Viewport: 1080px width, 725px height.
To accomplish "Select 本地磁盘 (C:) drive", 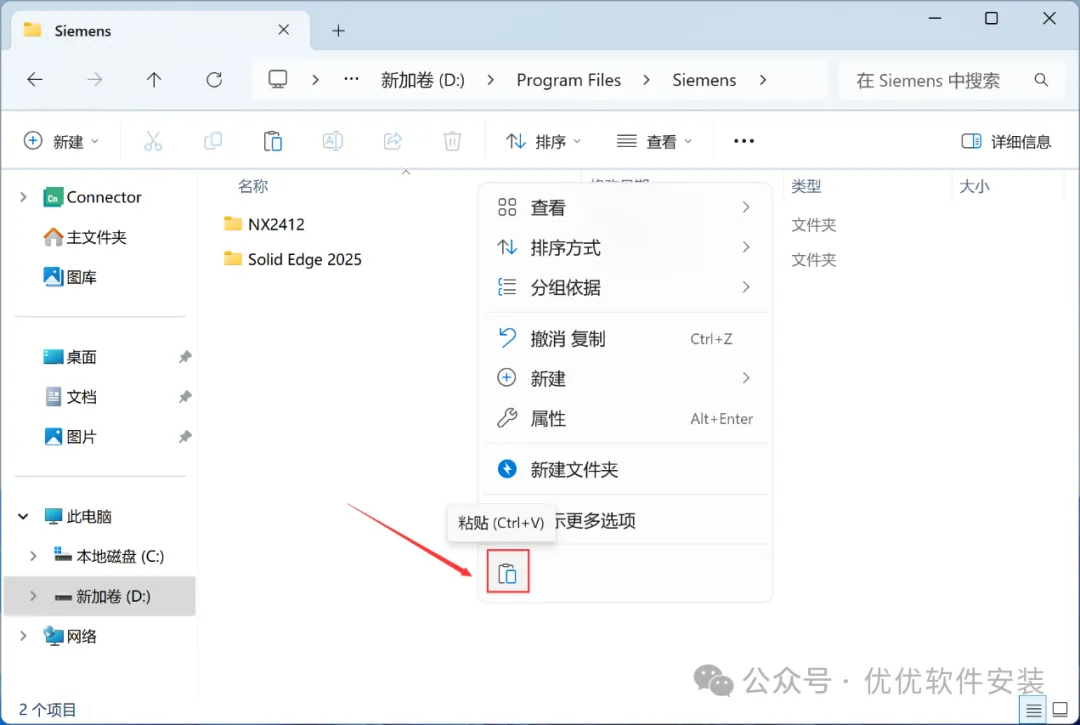I will tap(110, 556).
